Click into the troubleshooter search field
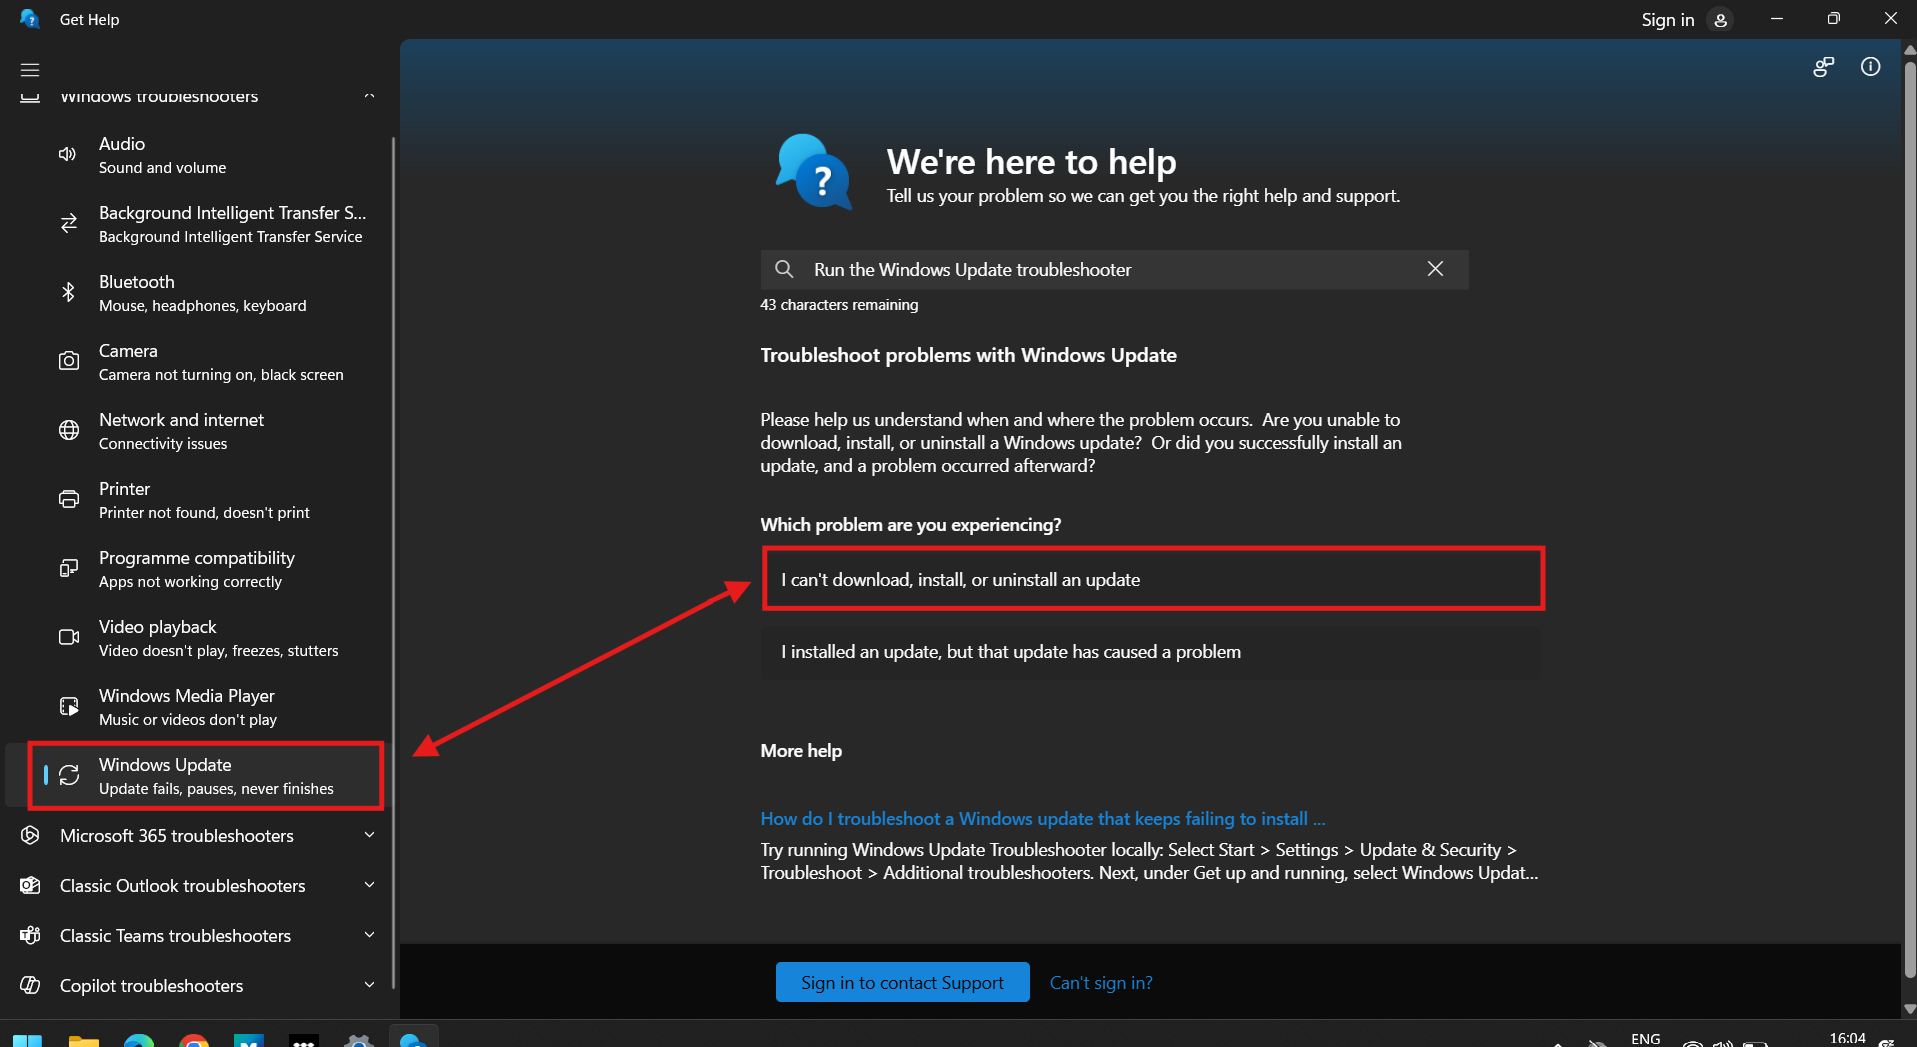This screenshot has width=1917, height=1047. [1113, 269]
